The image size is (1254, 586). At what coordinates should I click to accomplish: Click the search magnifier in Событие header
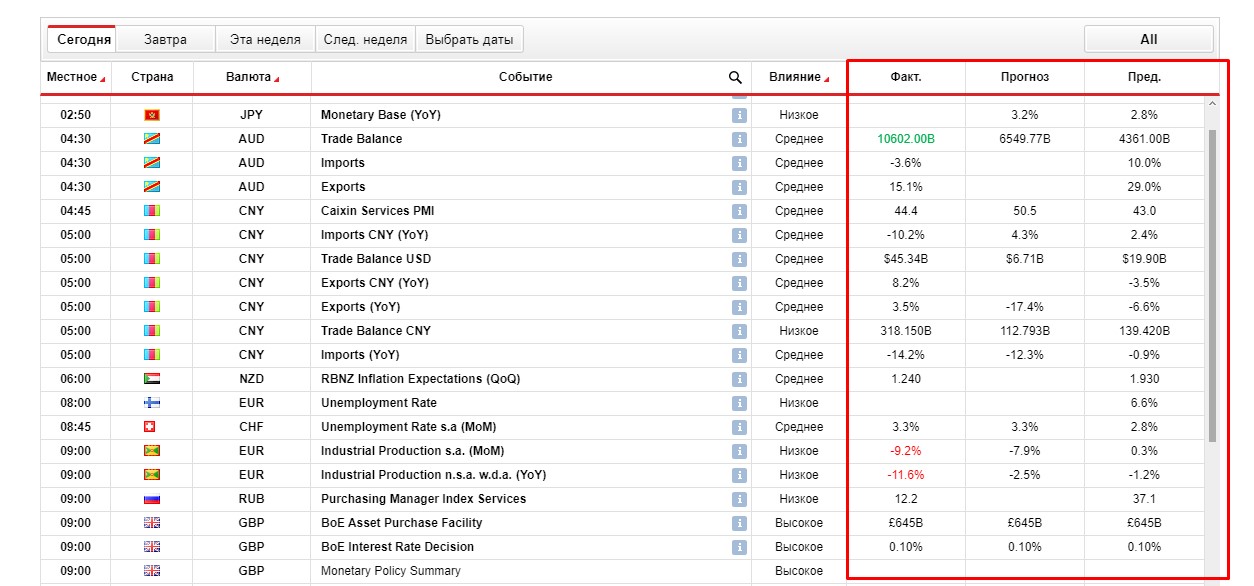pos(735,77)
